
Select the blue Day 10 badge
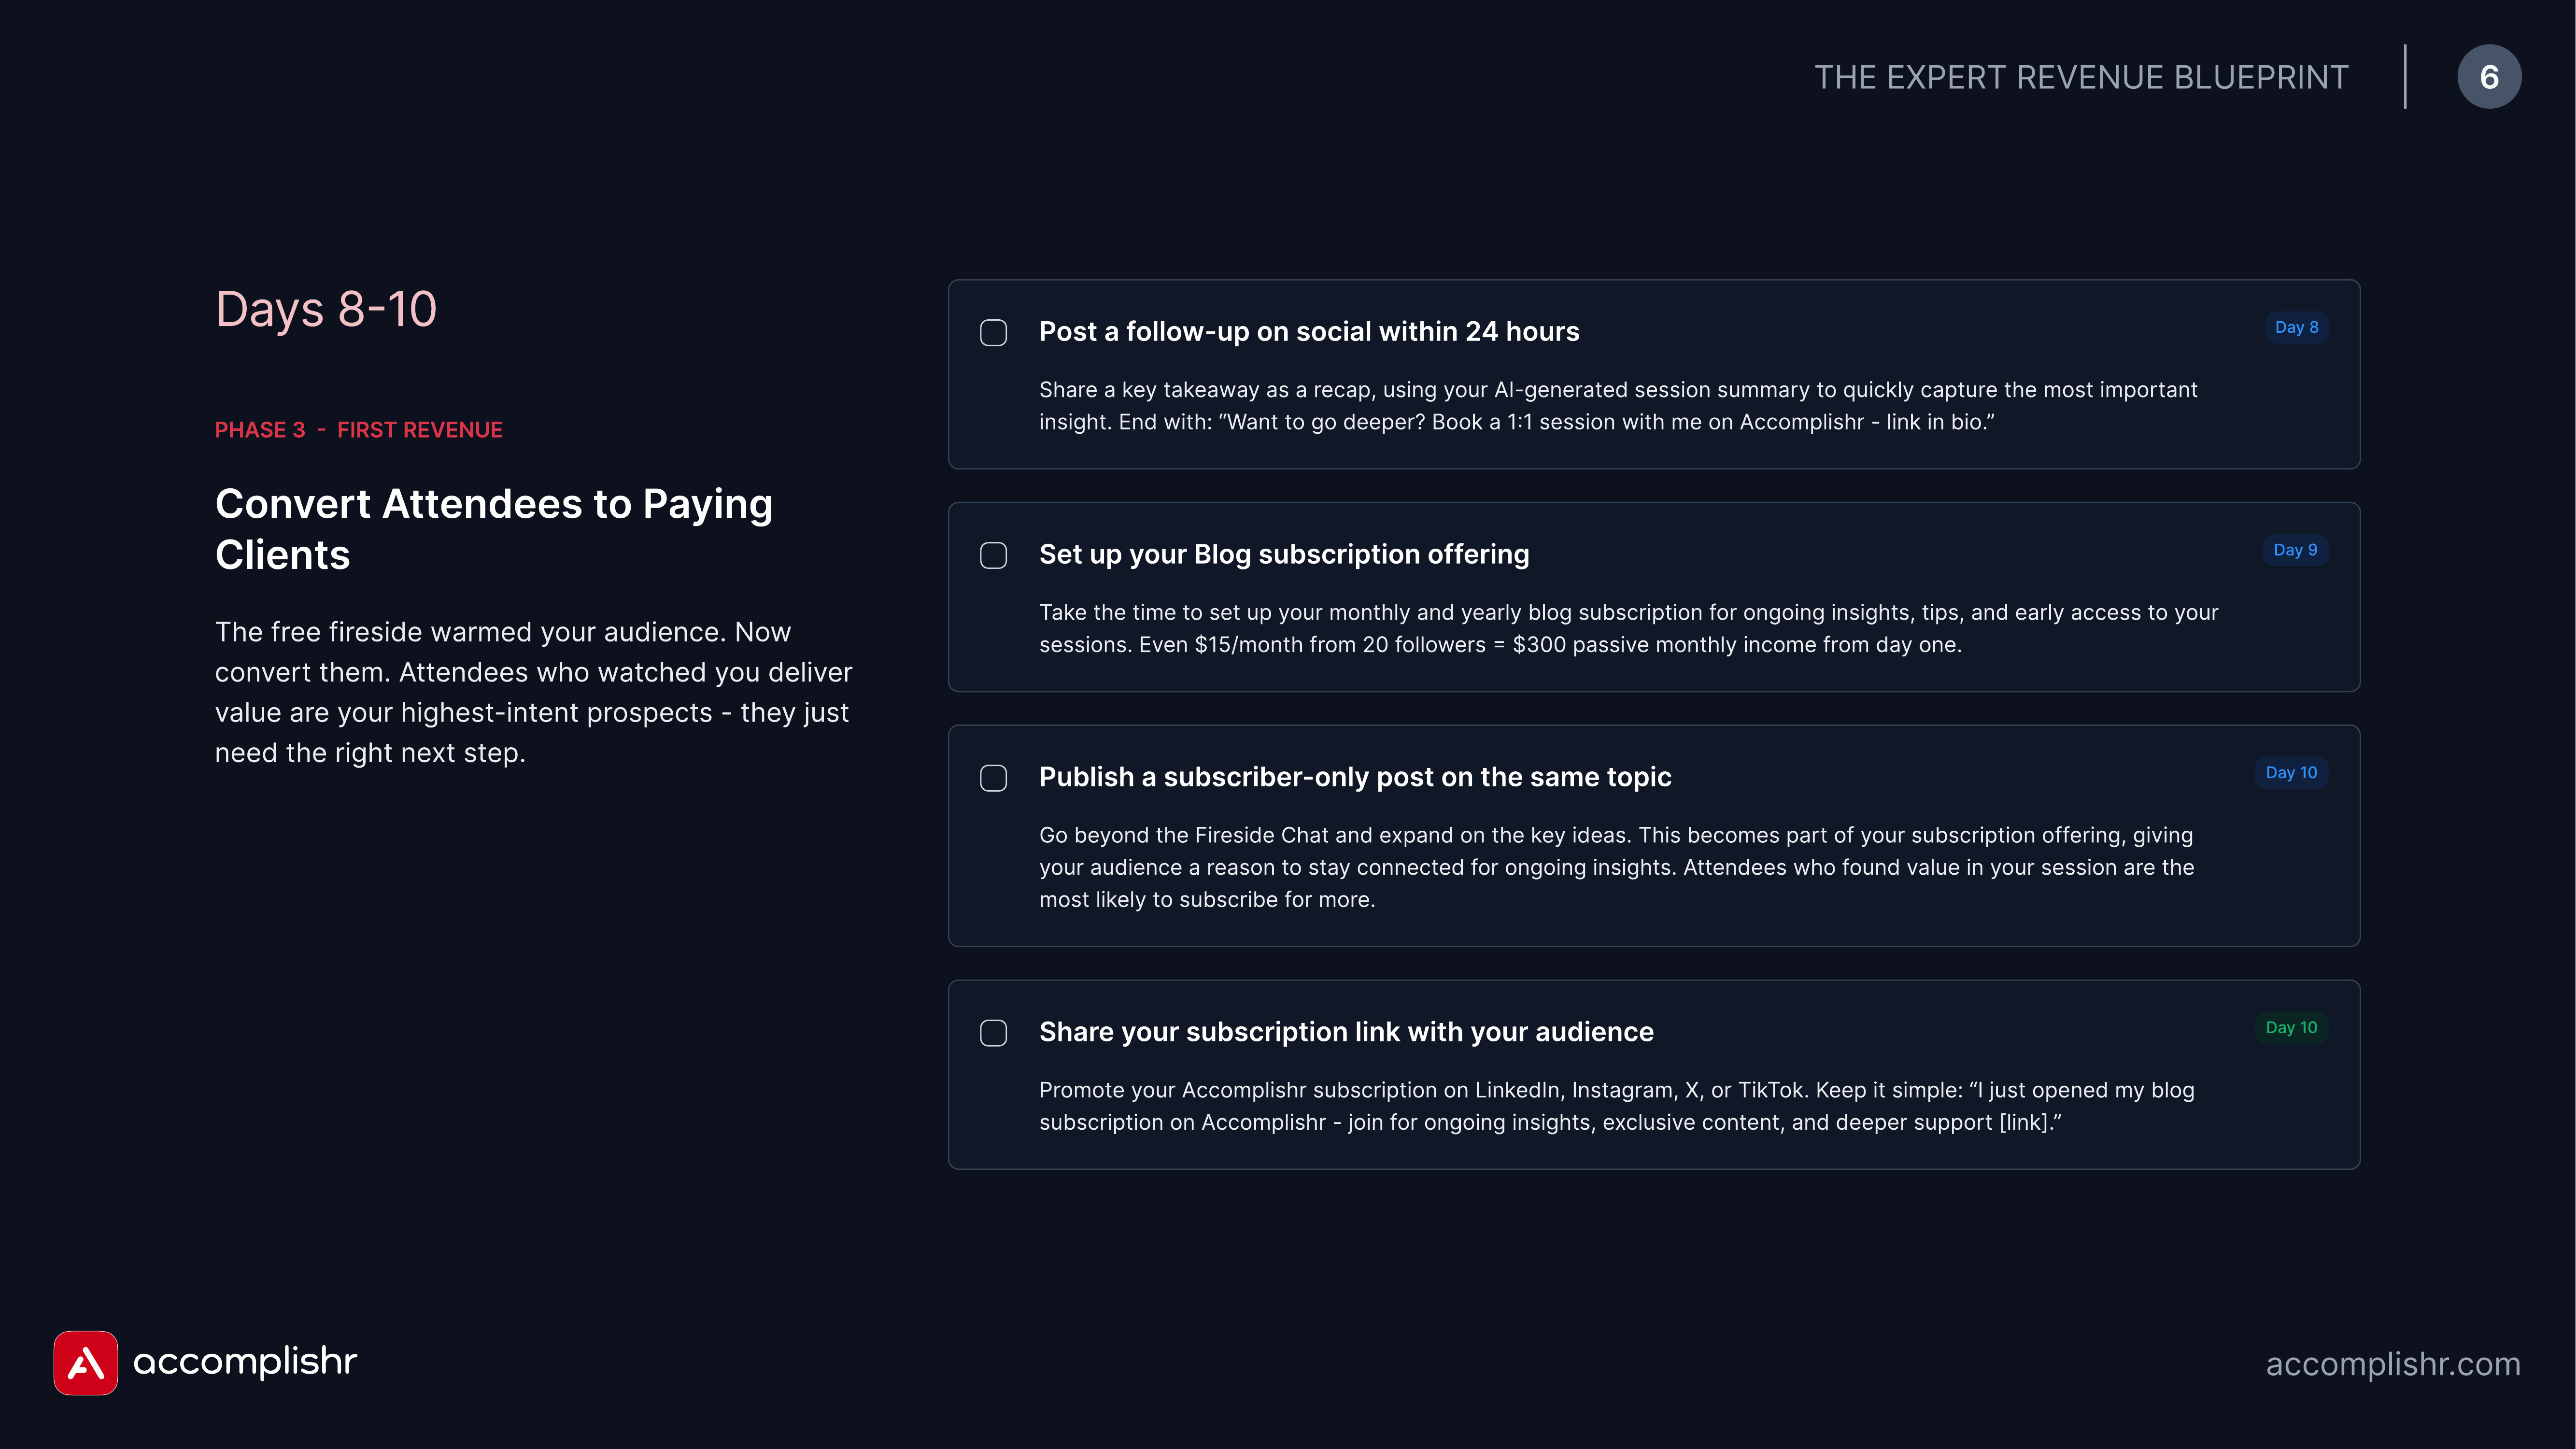click(x=2291, y=772)
